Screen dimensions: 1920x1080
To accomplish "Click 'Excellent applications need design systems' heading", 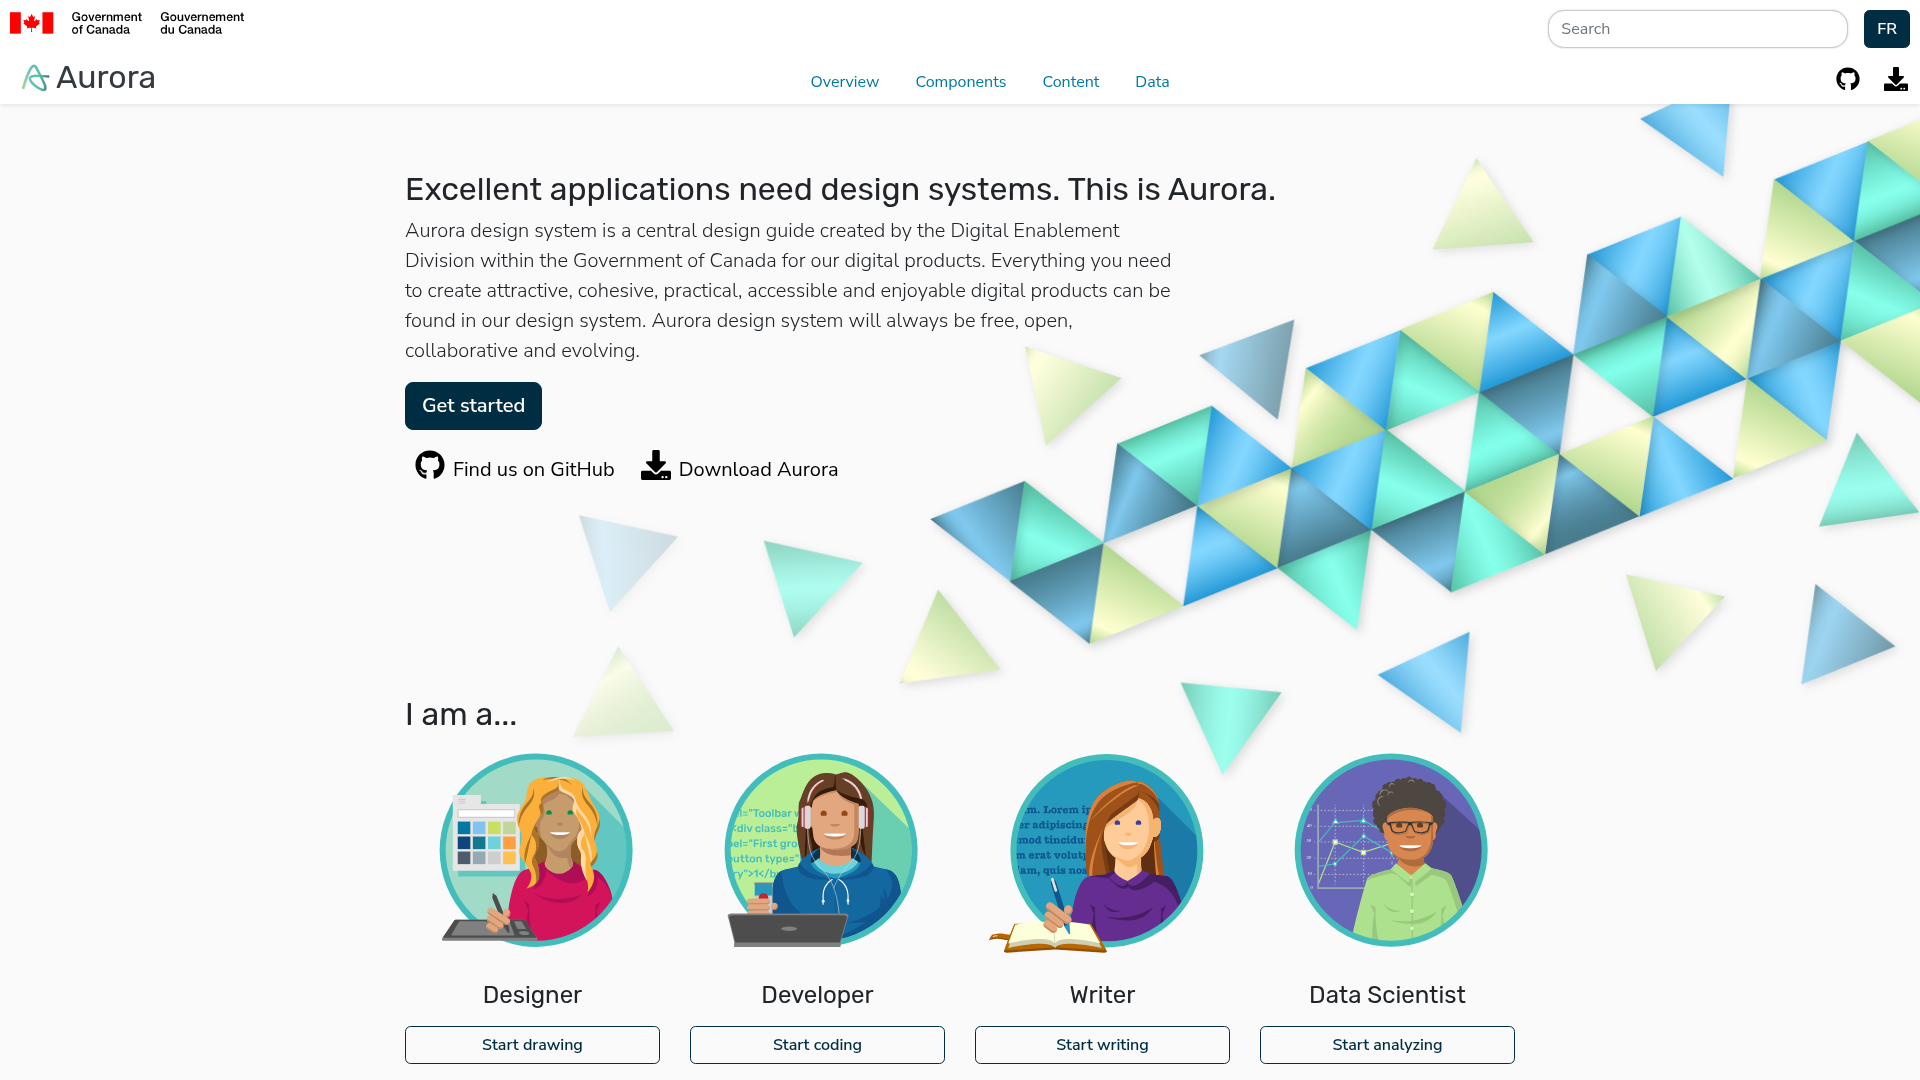I will pyautogui.click(x=840, y=190).
